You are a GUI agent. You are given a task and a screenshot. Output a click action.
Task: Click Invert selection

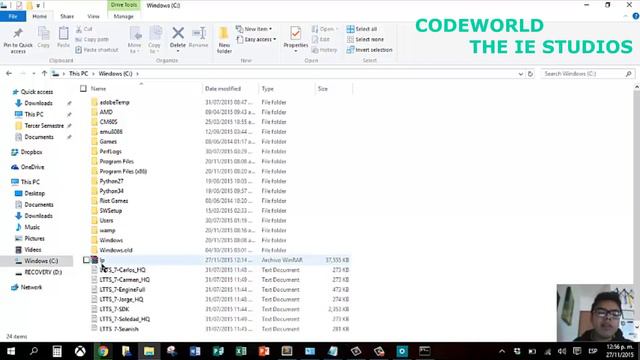369,50
